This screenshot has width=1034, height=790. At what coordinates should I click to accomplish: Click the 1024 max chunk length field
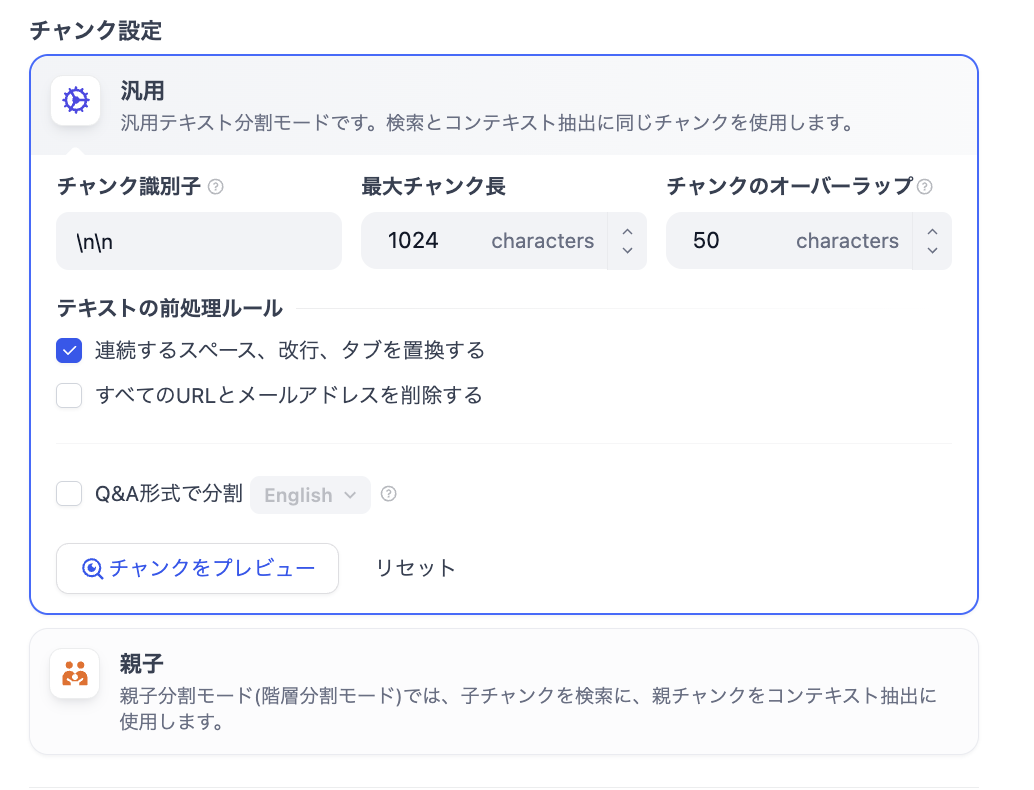pyautogui.click(x=430, y=241)
